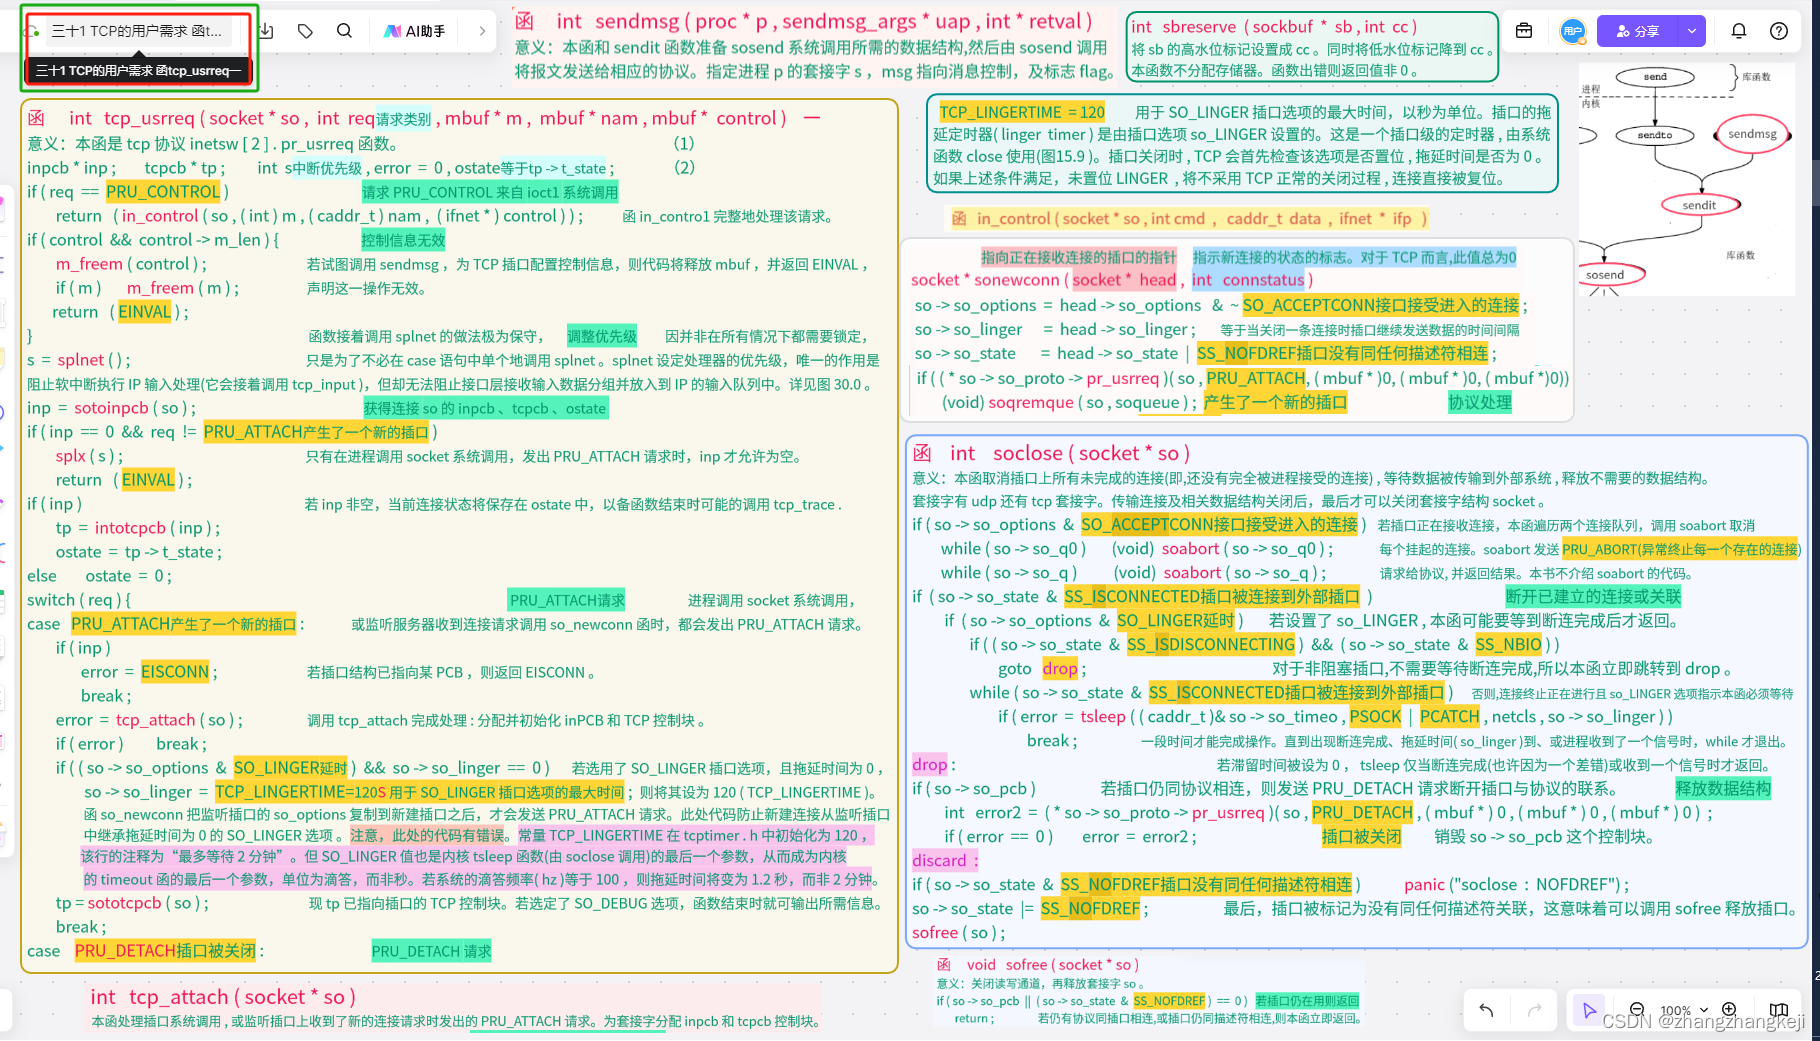
Task: Open the toolbox briefcase icon
Action: 1524,31
